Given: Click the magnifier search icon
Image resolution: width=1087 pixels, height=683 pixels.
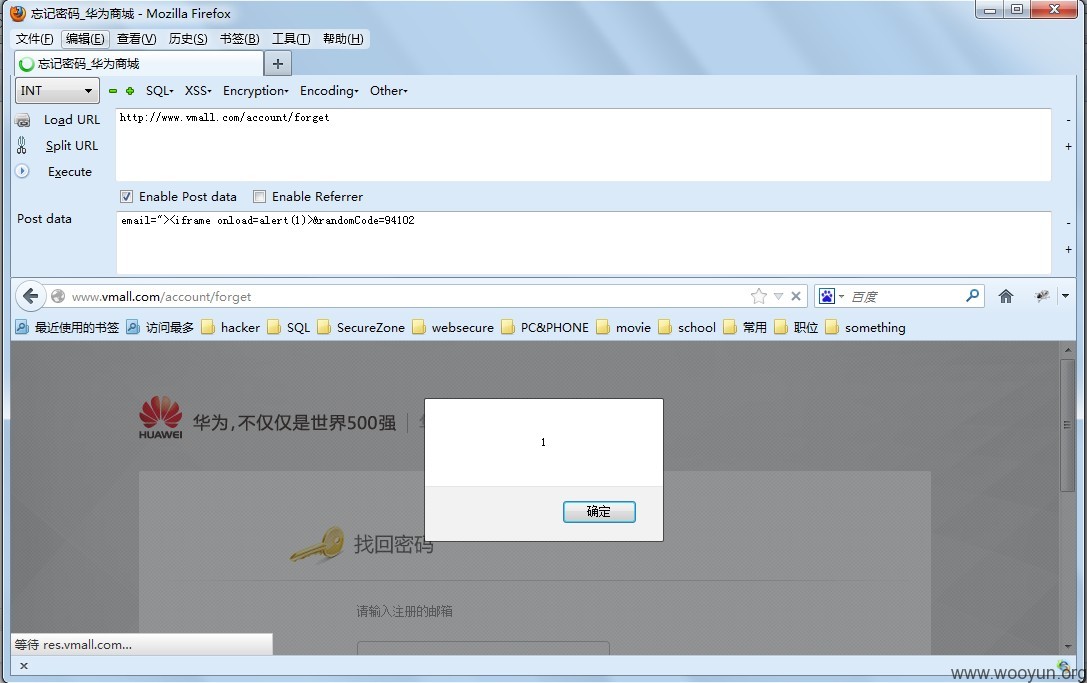Looking at the screenshot, I should [x=973, y=296].
